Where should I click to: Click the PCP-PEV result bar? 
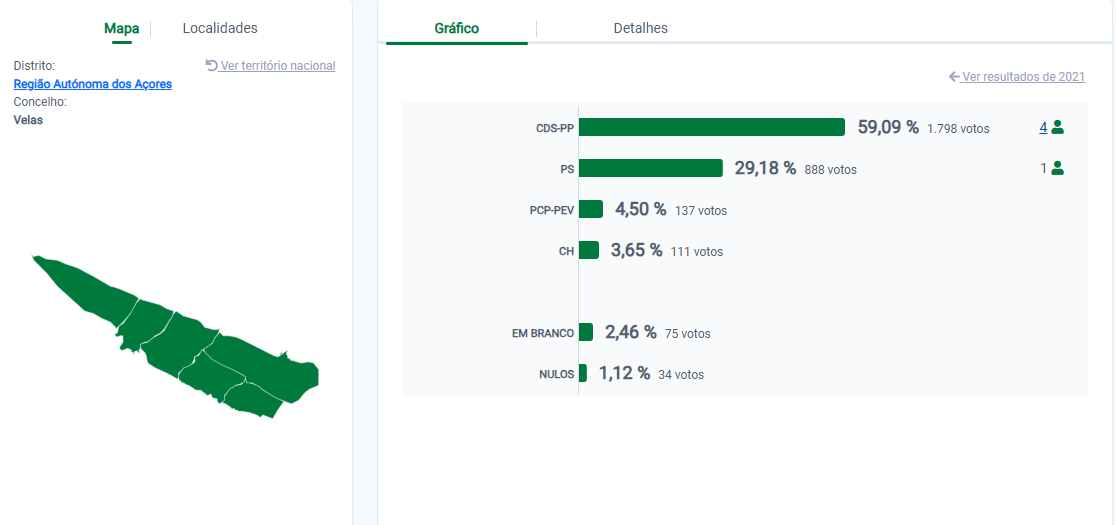coord(590,209)
